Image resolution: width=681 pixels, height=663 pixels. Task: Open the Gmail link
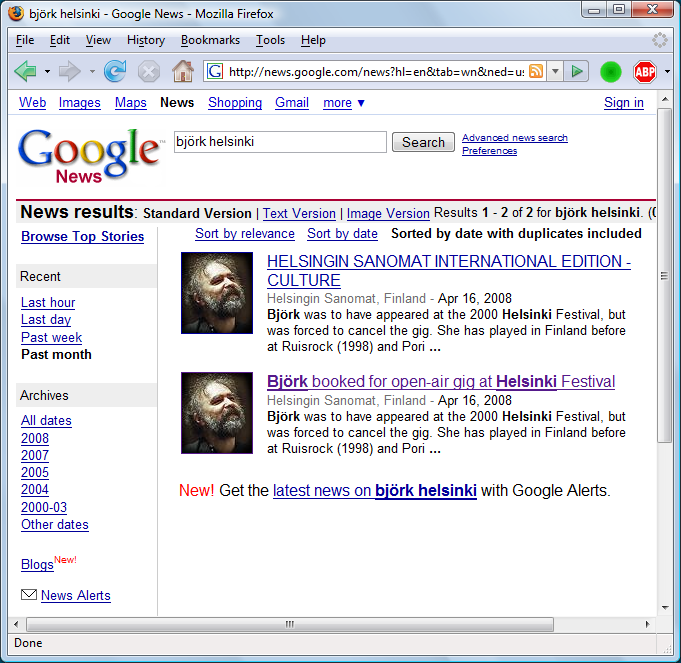pos(292,102)
